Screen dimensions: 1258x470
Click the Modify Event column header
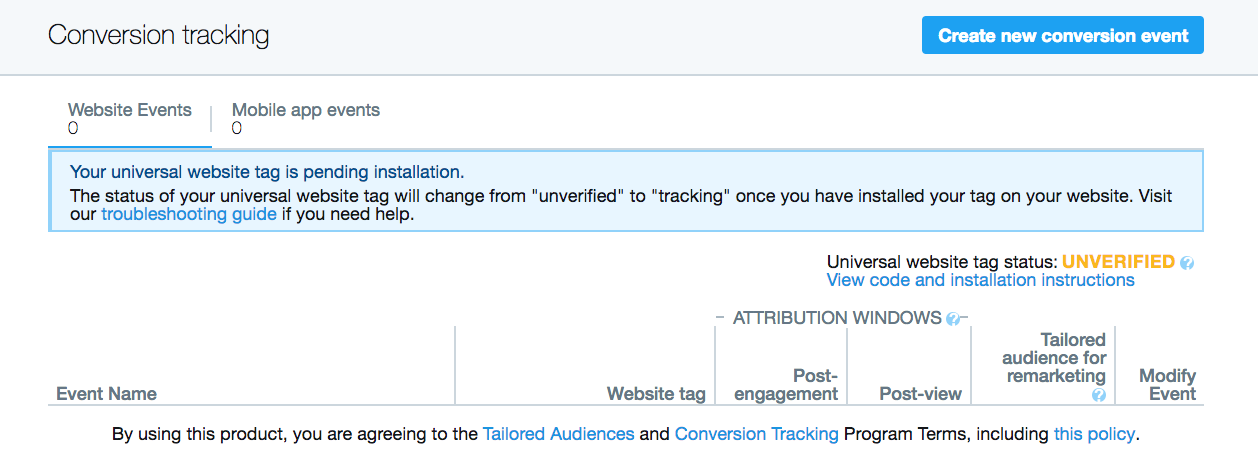[x=1168, y=385]
